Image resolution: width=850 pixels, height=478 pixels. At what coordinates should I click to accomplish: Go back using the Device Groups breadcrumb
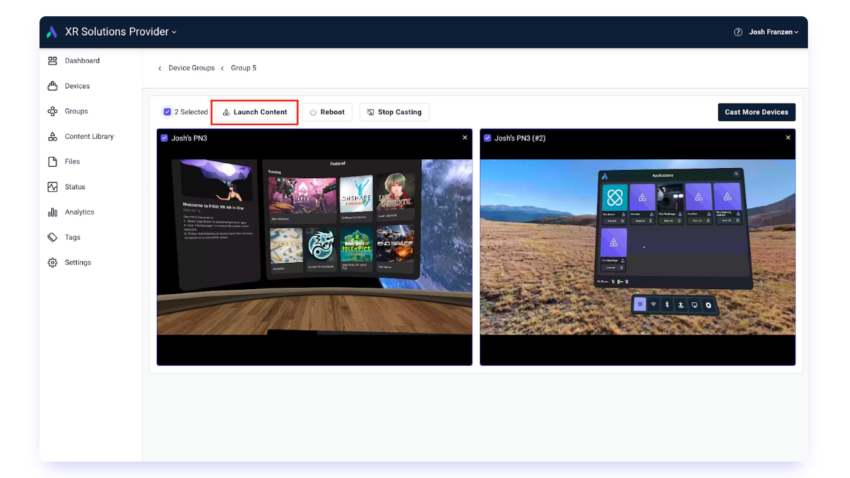(x=190, y=68)
